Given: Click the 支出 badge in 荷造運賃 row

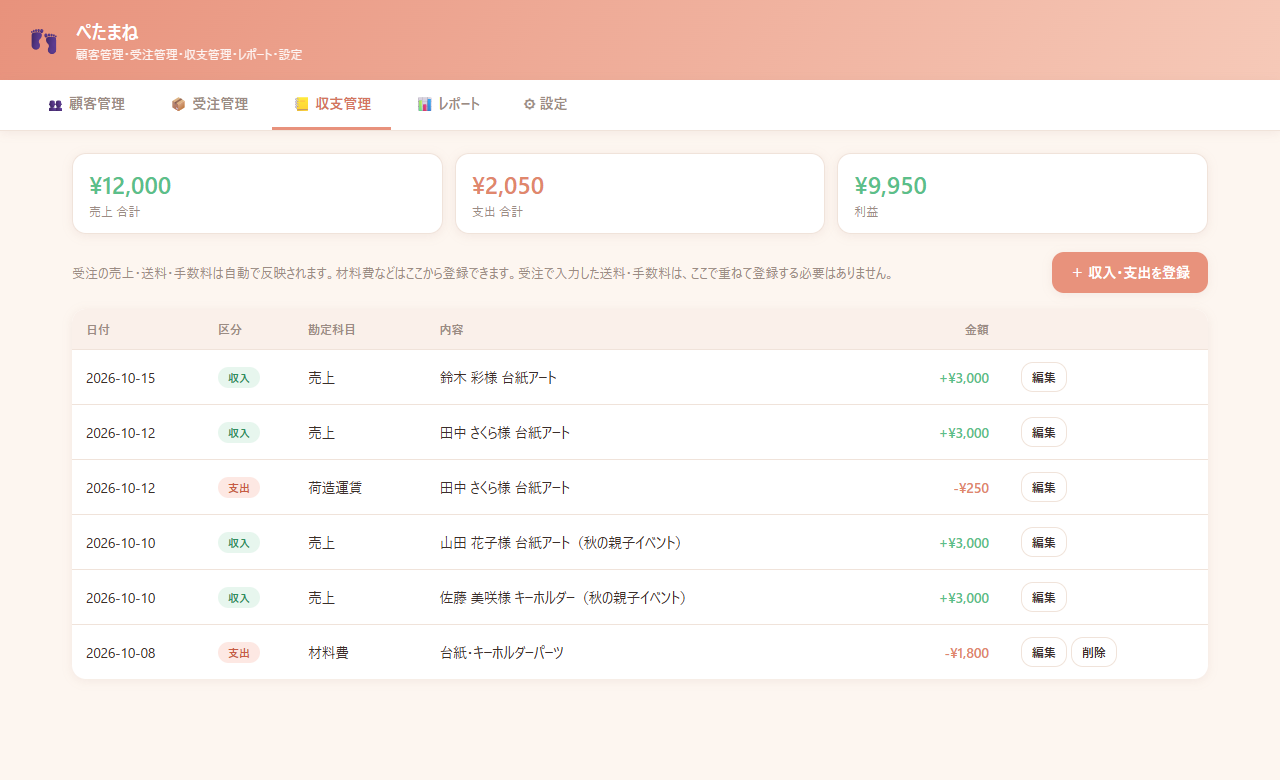Looking at the screenshot, I should (x=239, y=488).
